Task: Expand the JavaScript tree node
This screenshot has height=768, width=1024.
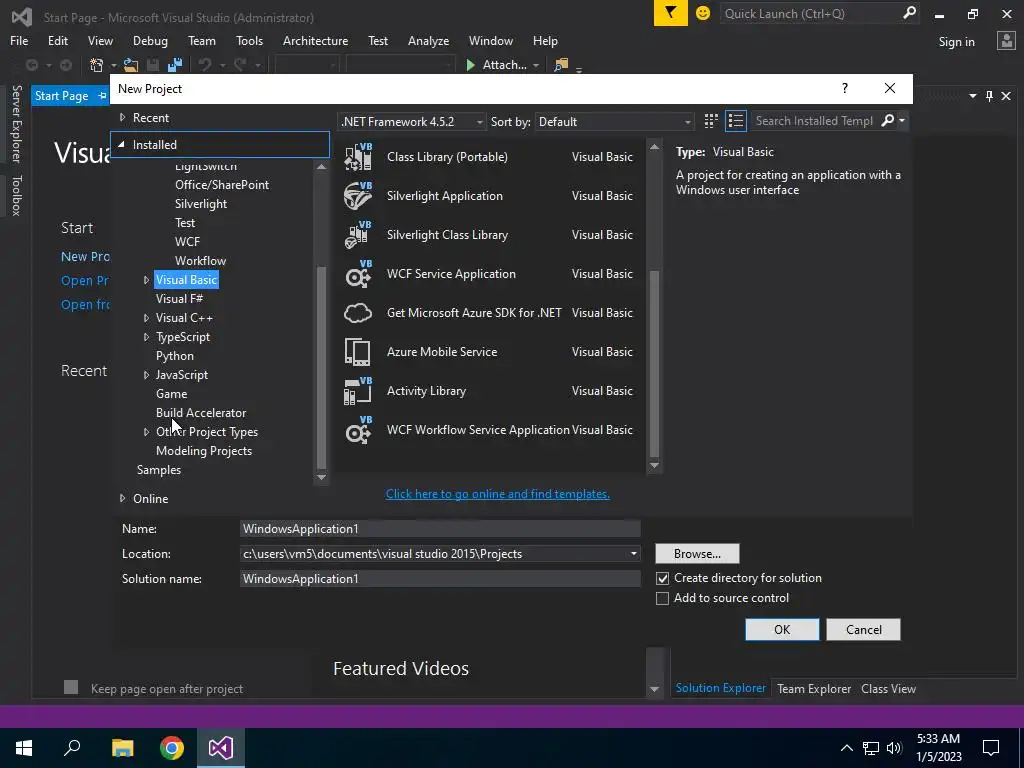Action: [x=146, y=375]
